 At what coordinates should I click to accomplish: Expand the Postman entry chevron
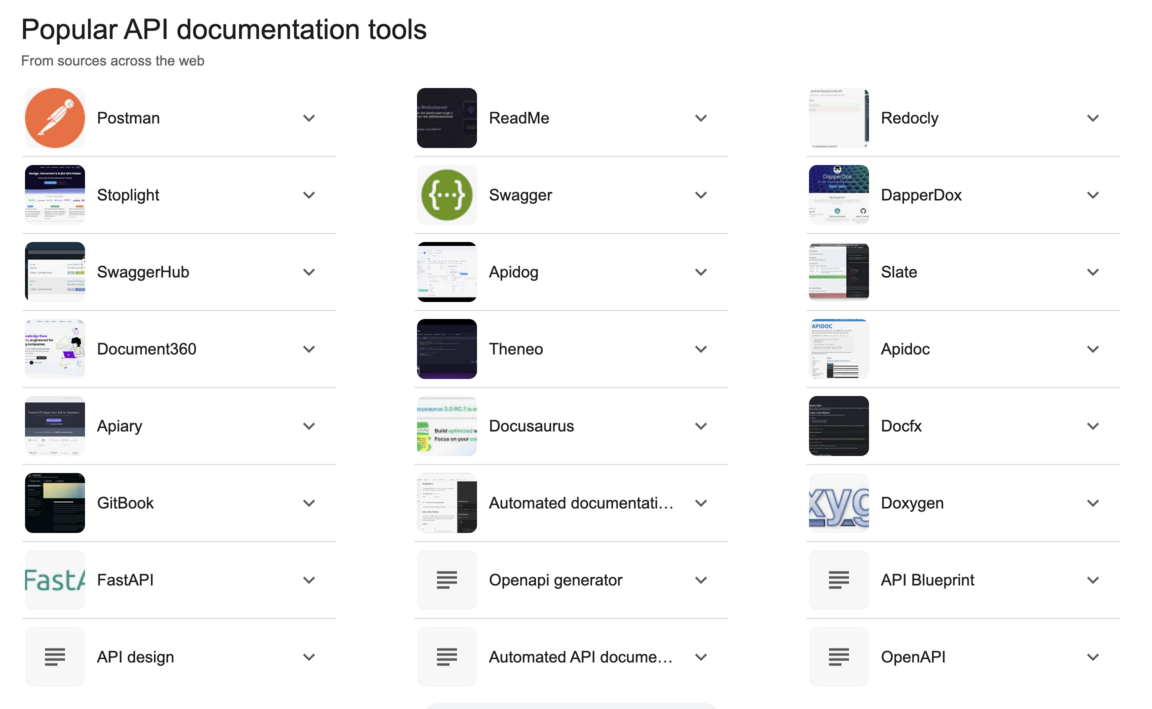coord(309,118)
